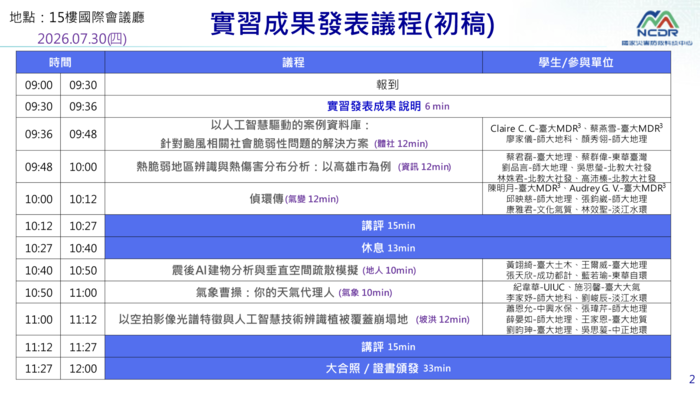
Task: Click the (氣變 12min) label
Action: (312, 199)
